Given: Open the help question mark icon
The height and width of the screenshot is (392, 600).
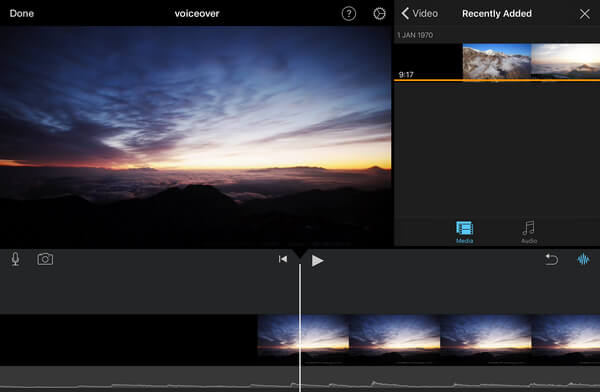Looking at the screenshot, I should pyautogui.click(x=349, y=14).
